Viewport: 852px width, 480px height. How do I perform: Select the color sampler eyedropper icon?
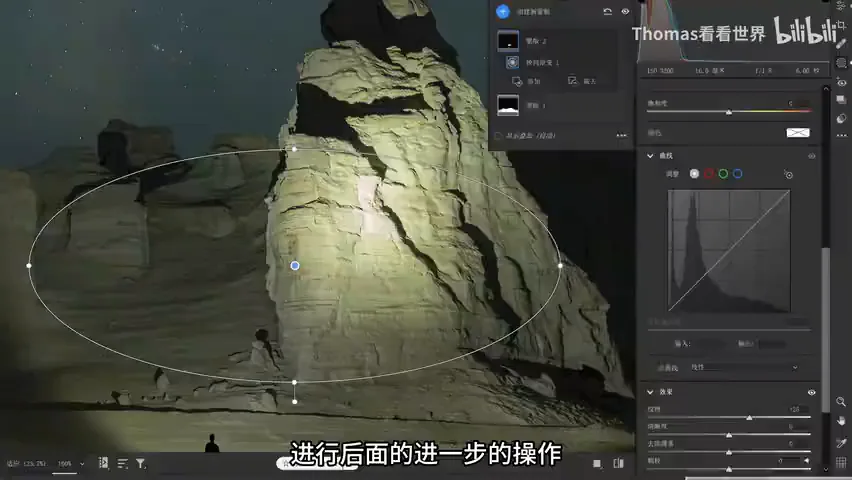841,442
